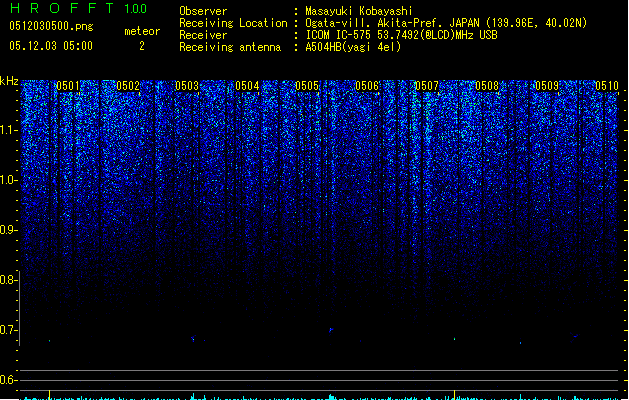Click the 'Receiving antenna' field label
Image resolution: width=629 pixels, height=400 pixels.
(x=230, y=47)
